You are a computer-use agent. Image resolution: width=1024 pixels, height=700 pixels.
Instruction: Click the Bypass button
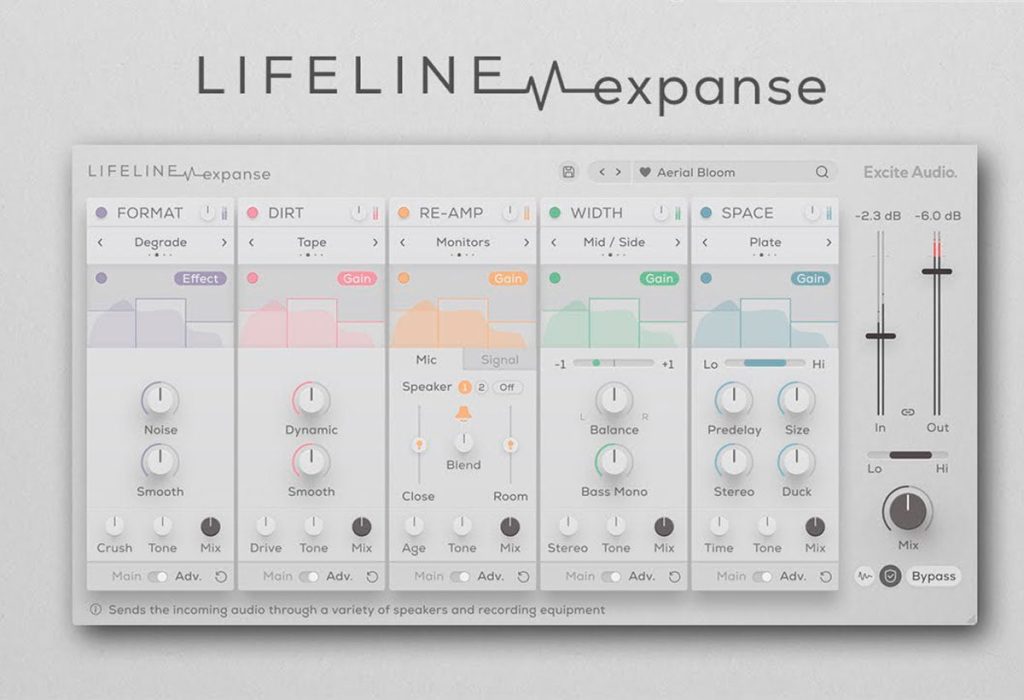pyautogui.click(x=933, y=576)
